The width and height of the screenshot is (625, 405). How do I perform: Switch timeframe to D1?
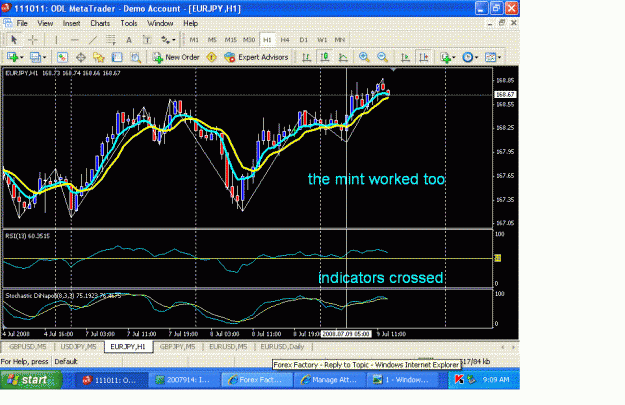(303, 40)
